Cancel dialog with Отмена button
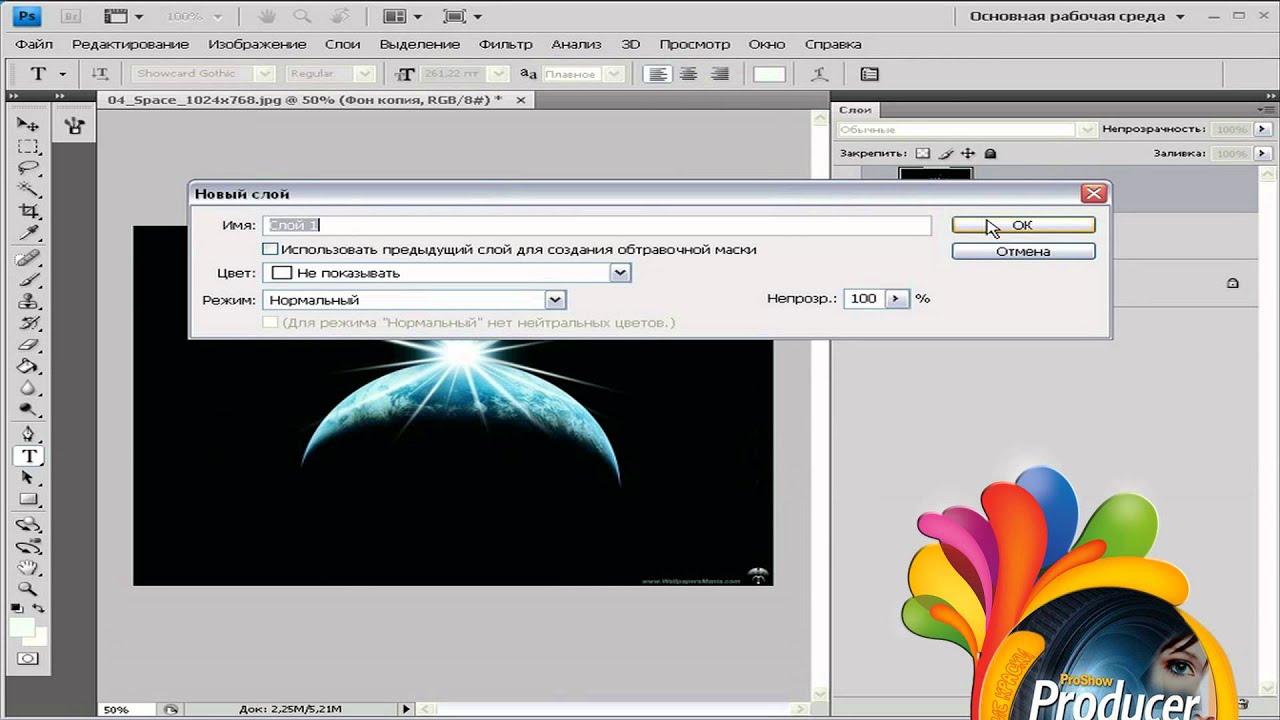Viewport: 1280px width, 720px height. coord(1023,251)
